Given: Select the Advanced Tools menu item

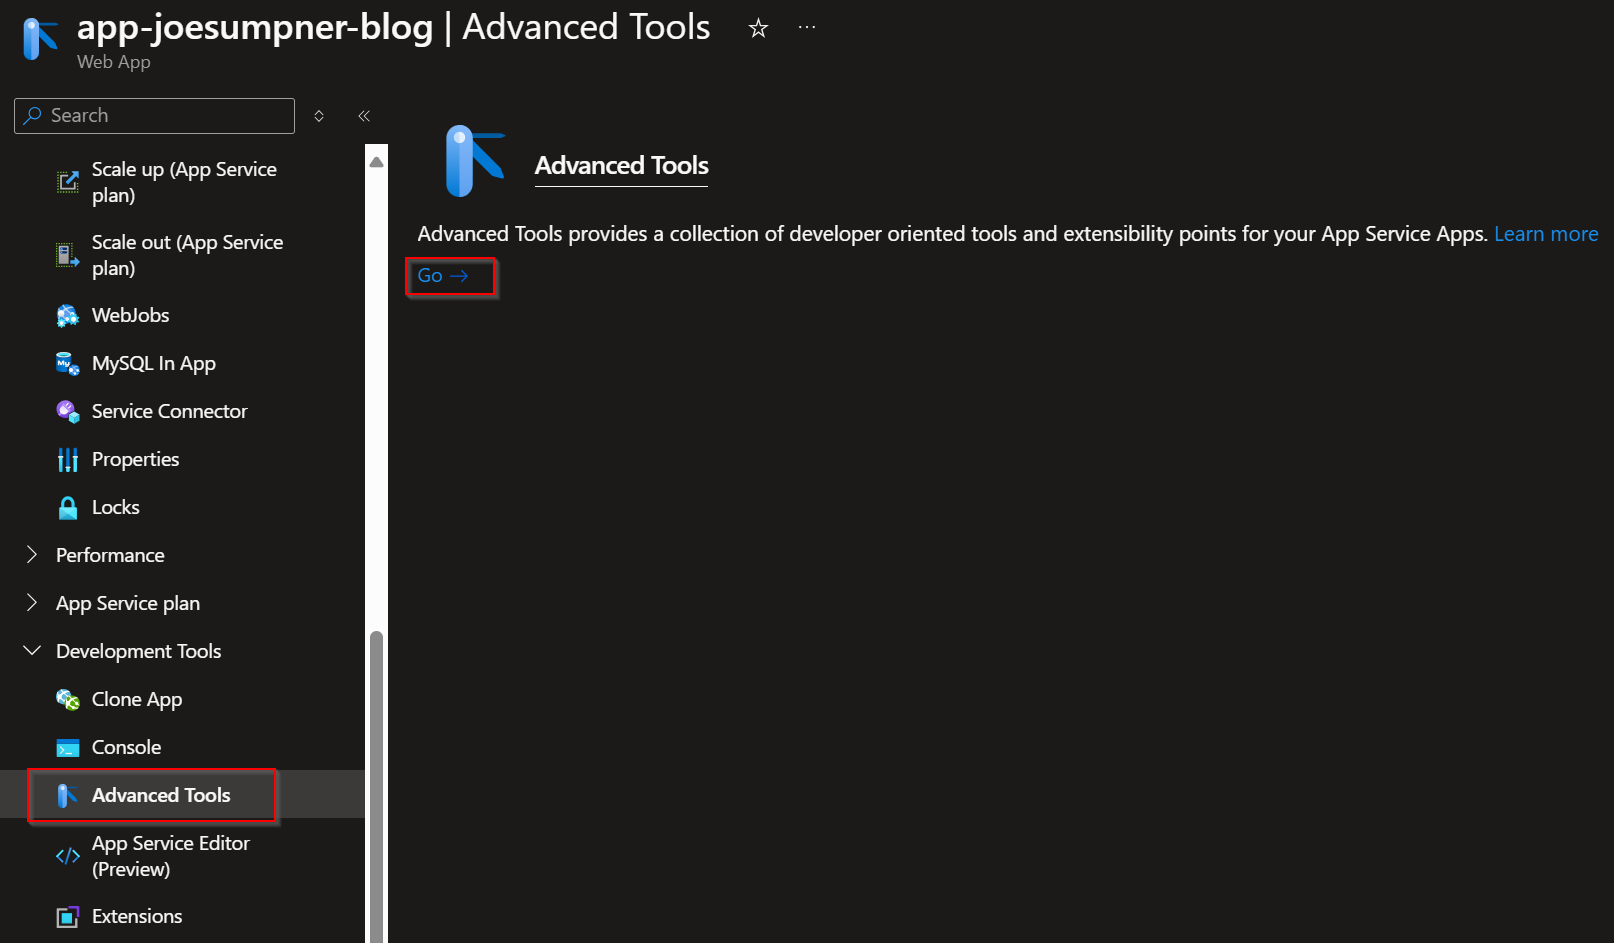Looking at the screenshot, I should (182, 795).
